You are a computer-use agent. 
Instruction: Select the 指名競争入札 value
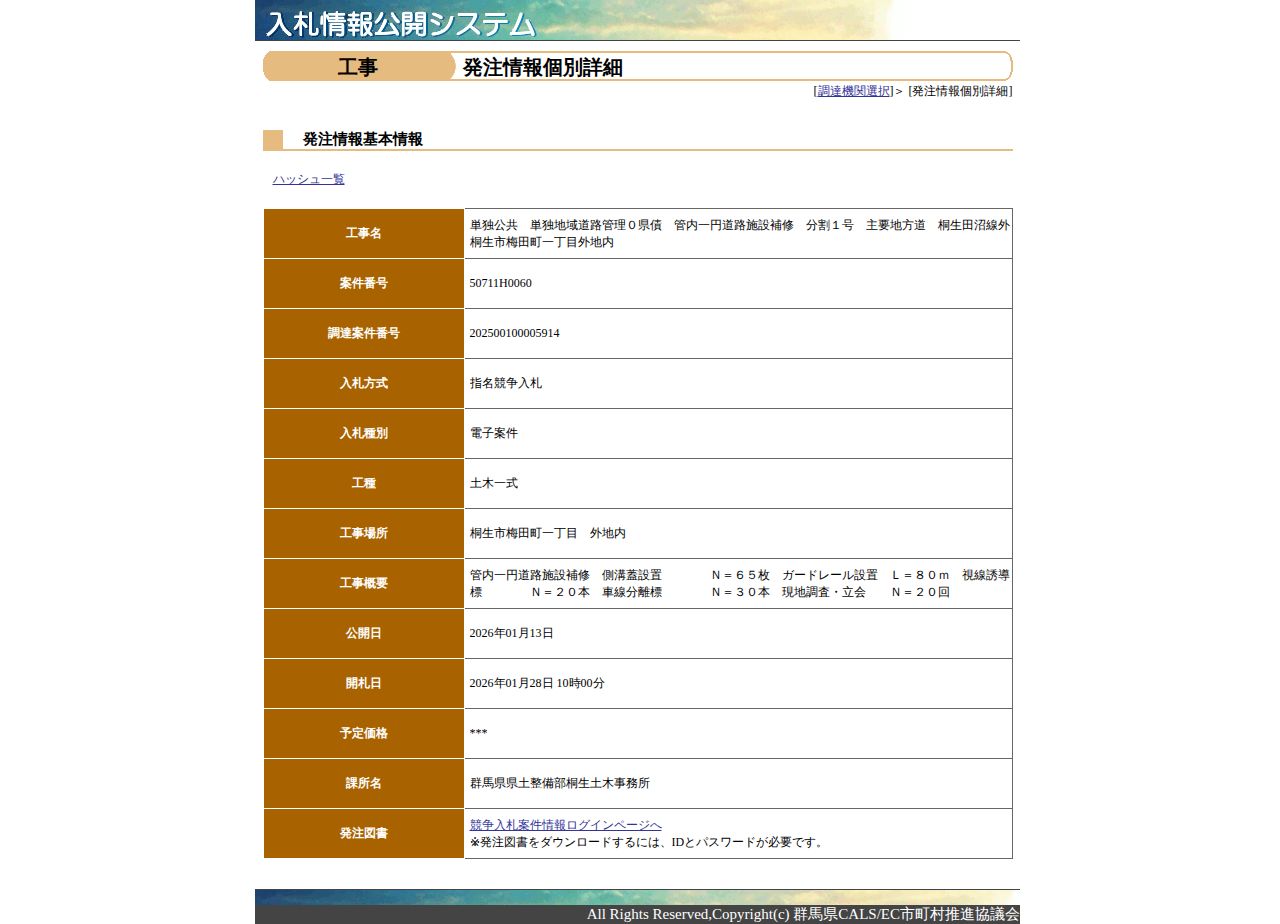[x=506, y=383]
